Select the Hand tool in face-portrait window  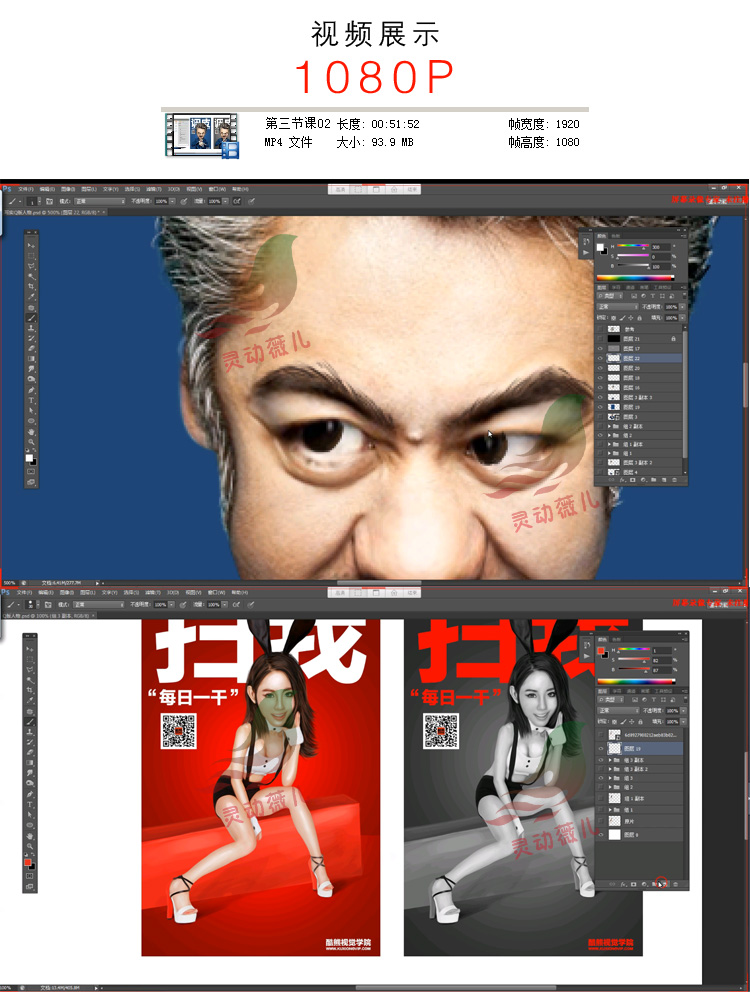pos(31,432)
